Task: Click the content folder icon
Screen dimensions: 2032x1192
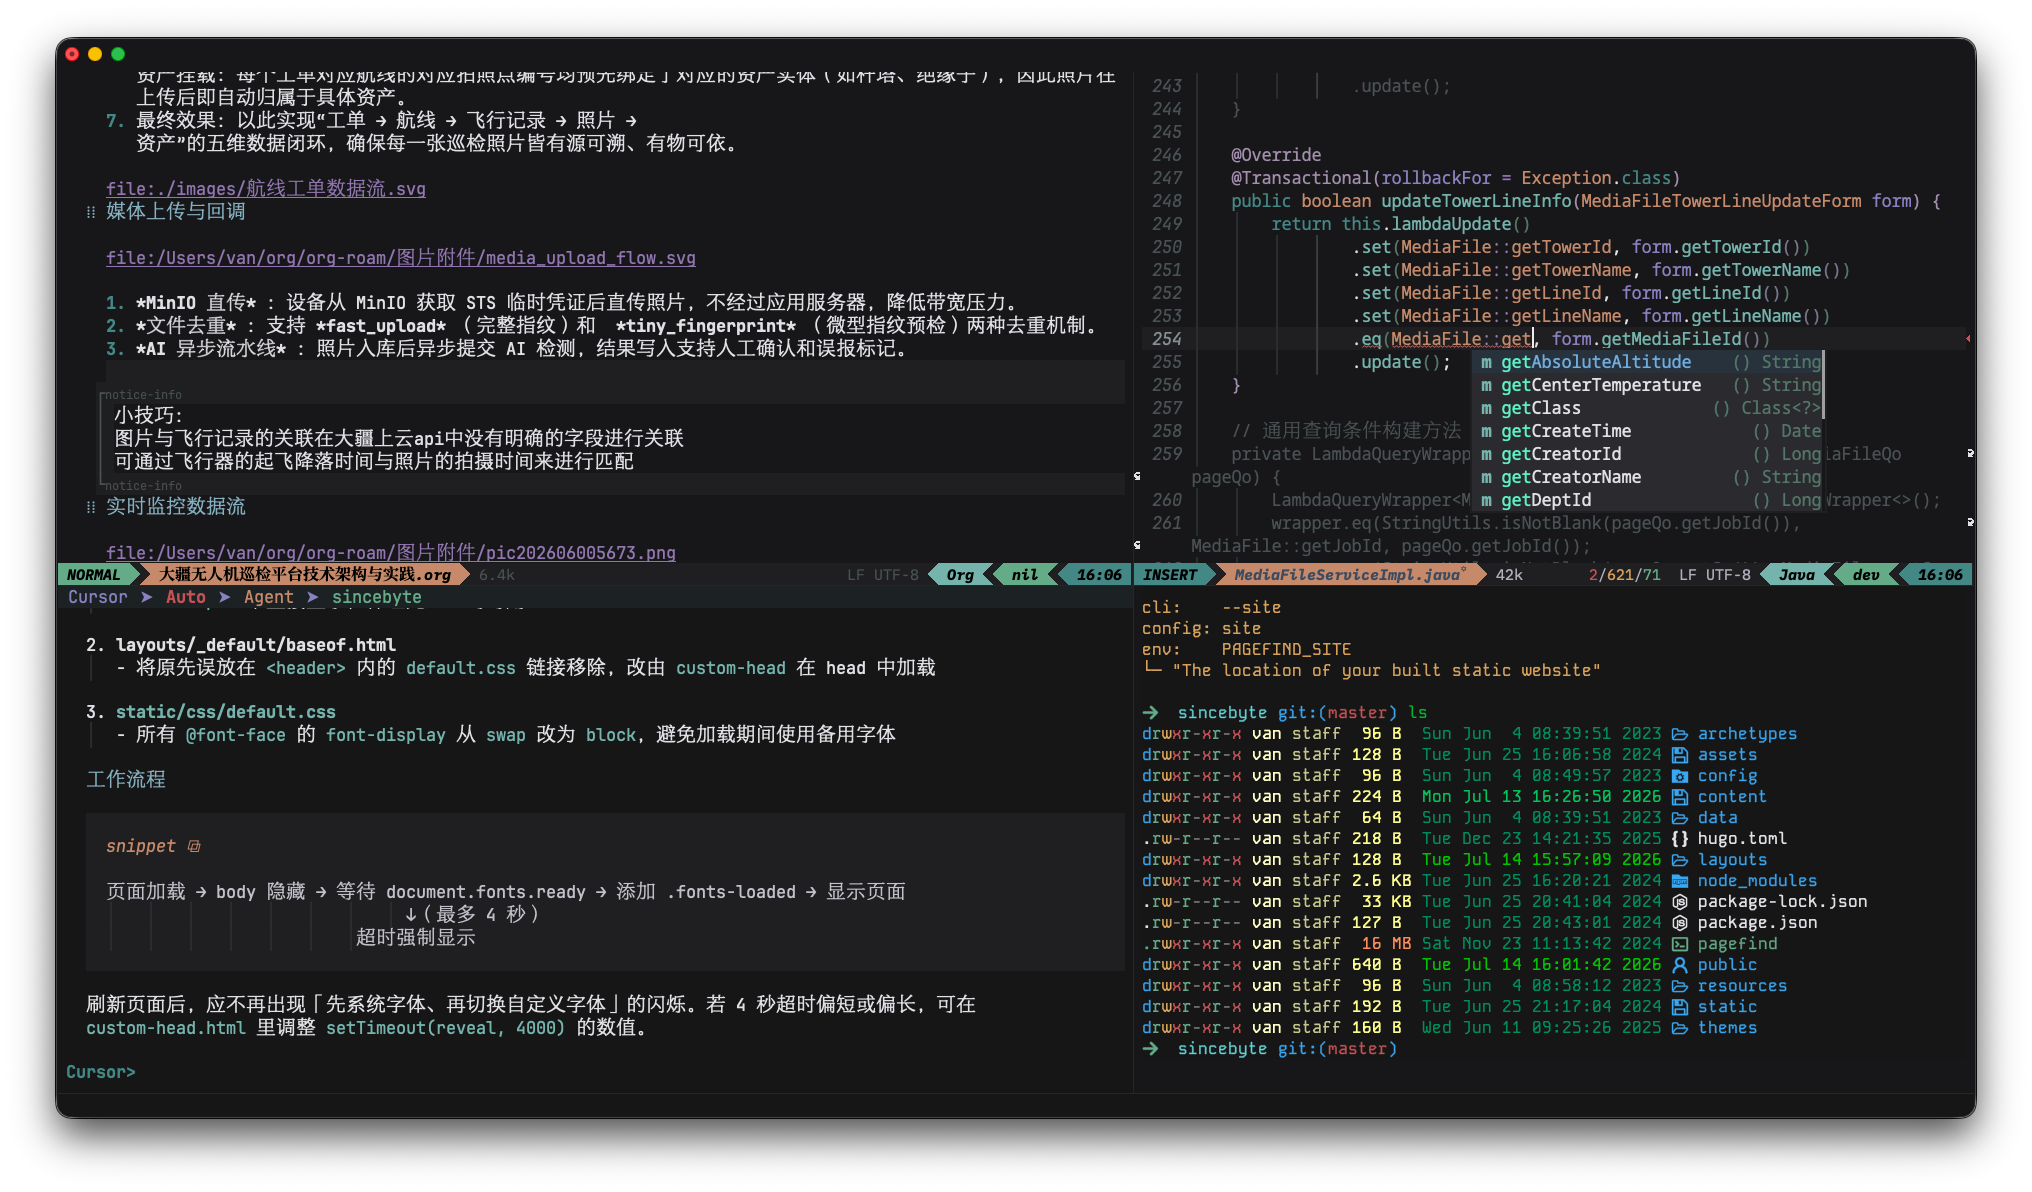Action: coord(1680,797)
